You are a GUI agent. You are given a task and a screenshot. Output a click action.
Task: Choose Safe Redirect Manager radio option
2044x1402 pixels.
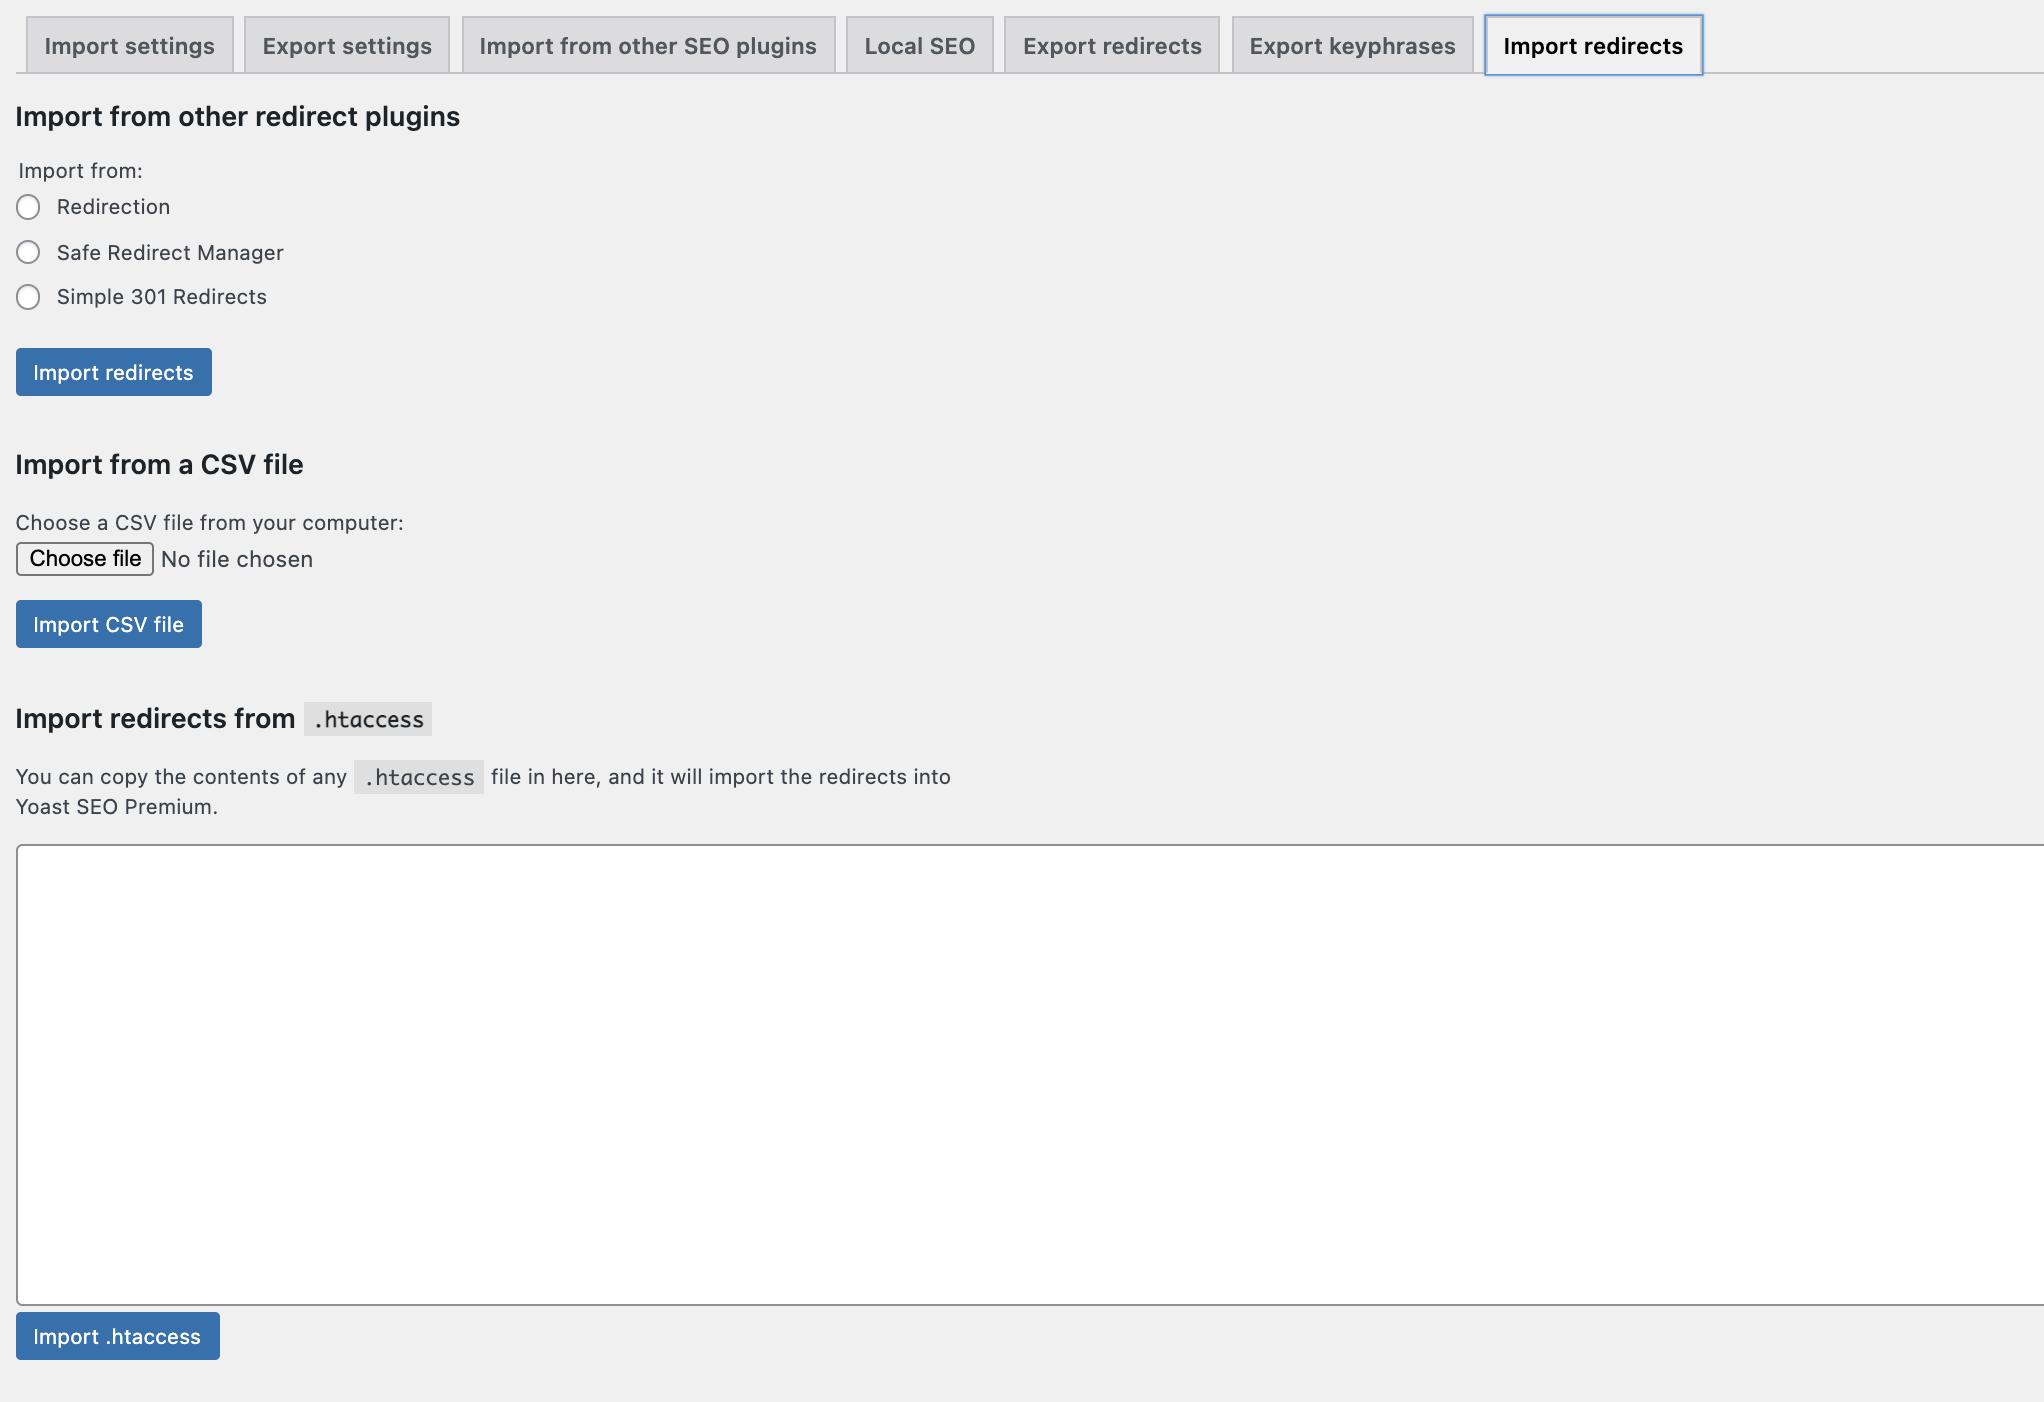click(x=28, y=252)
